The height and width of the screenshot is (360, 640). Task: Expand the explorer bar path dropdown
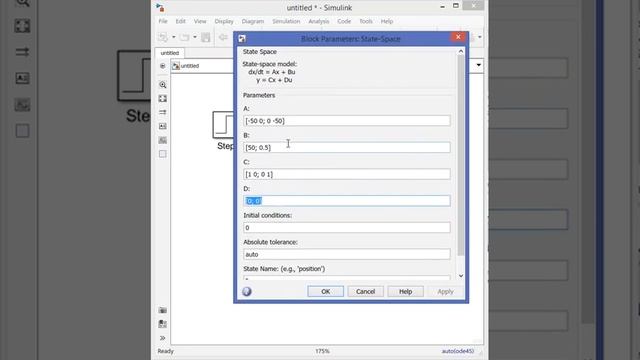(479, 65)
